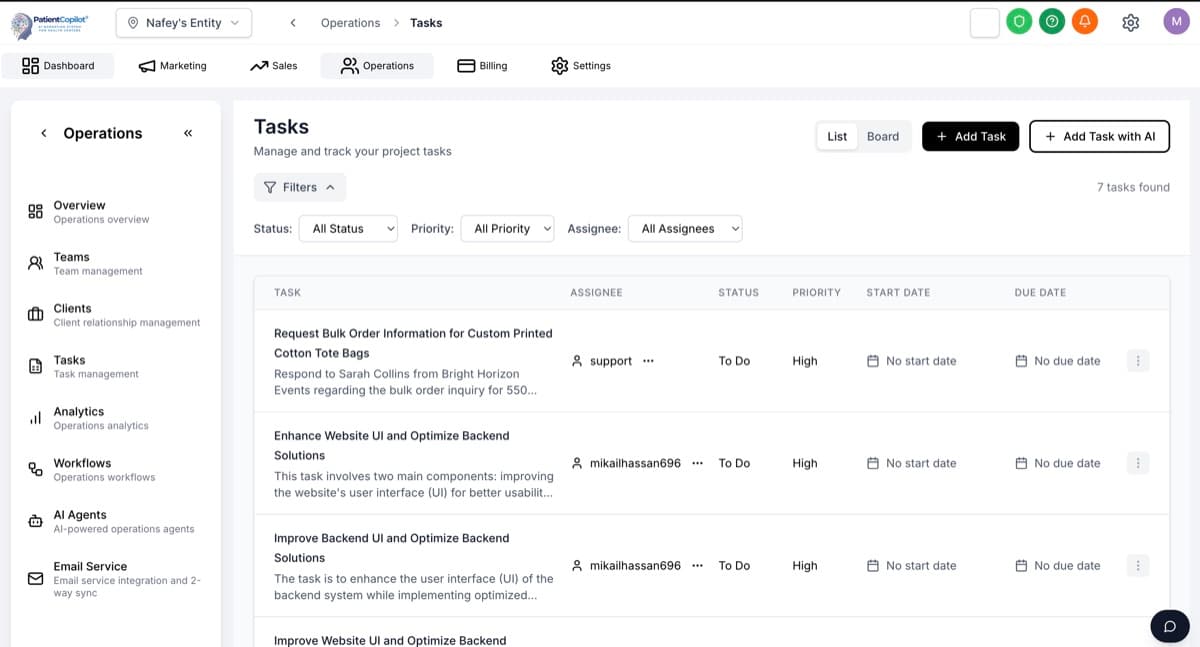This screenshot has height=647, width=1200.
Task: Open Enhance Website UI and Optimize task
Action: click(x=392, y=445)
